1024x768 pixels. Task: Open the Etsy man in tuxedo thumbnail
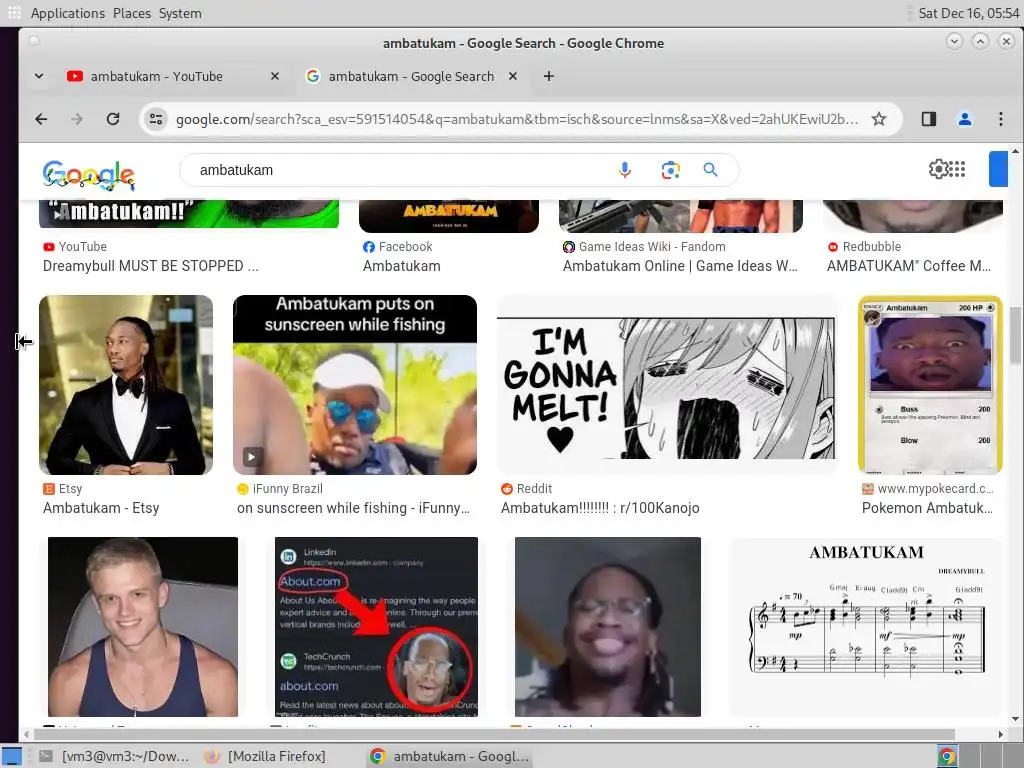126,385
